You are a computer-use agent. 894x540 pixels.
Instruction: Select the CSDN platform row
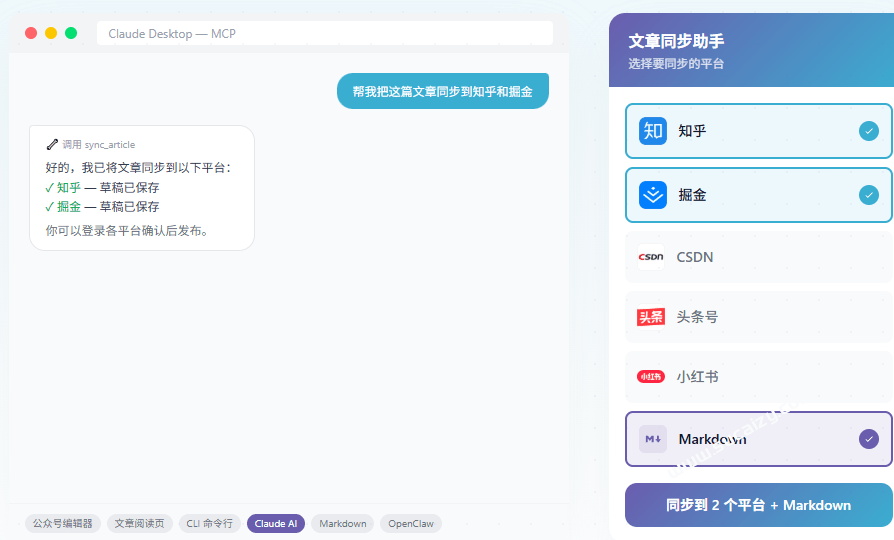pos(759,257)
